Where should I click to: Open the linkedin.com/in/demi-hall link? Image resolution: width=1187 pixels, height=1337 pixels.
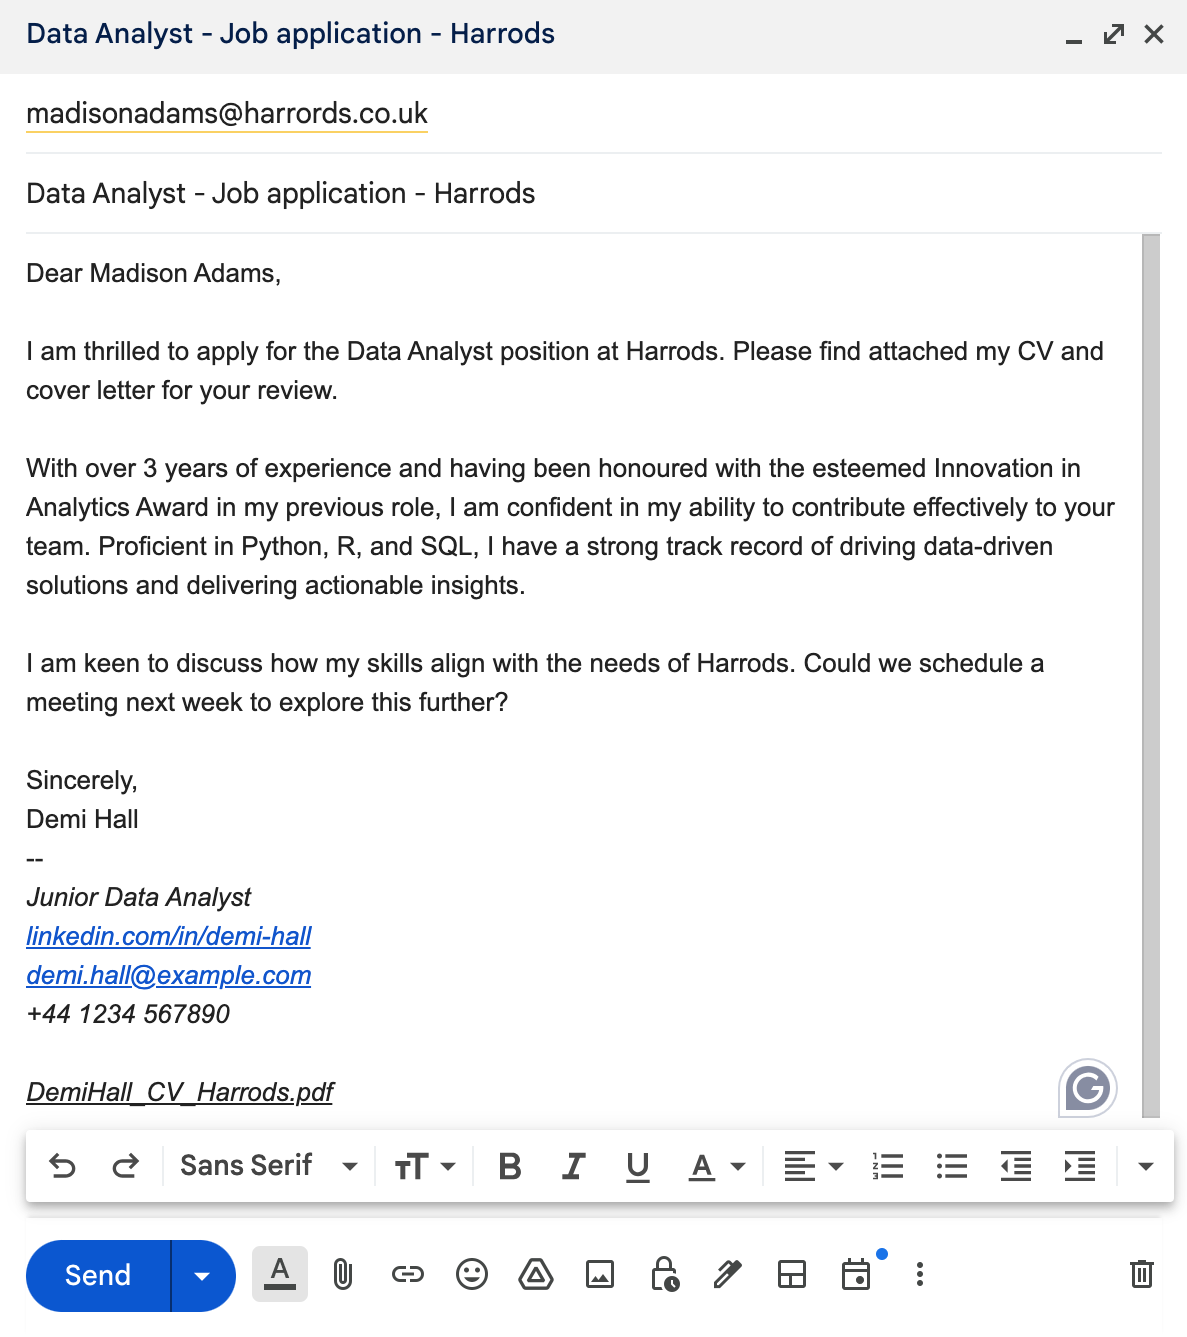point(169,936)
